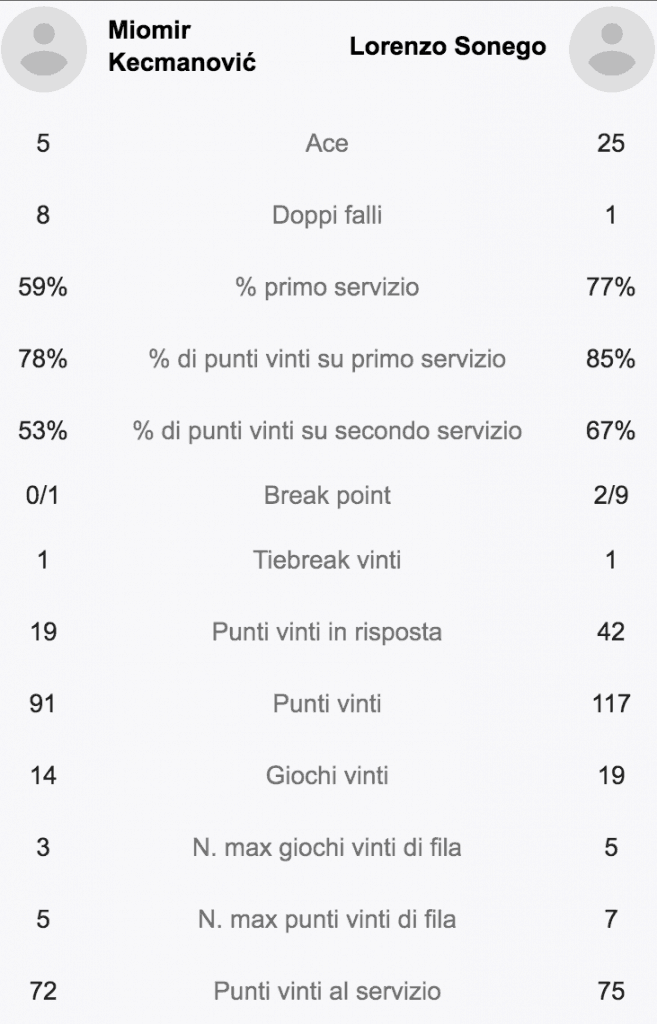
Task: Click N. max giochi vinti di fila
Action: click(x=327, y=847)
